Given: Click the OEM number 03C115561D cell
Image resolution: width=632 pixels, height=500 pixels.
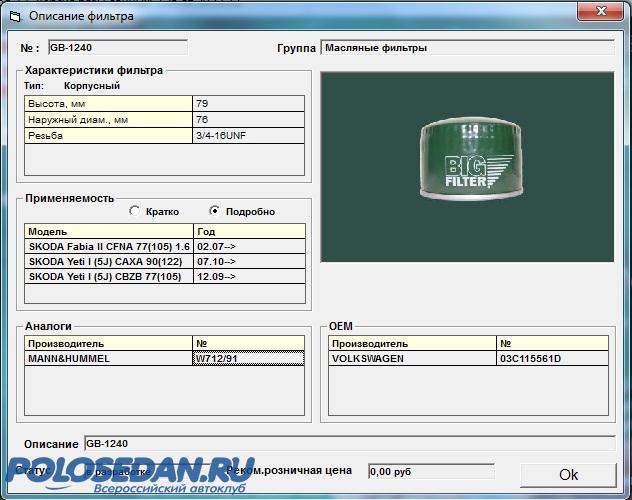Looking at the screenshot, I should click(552, 358).
